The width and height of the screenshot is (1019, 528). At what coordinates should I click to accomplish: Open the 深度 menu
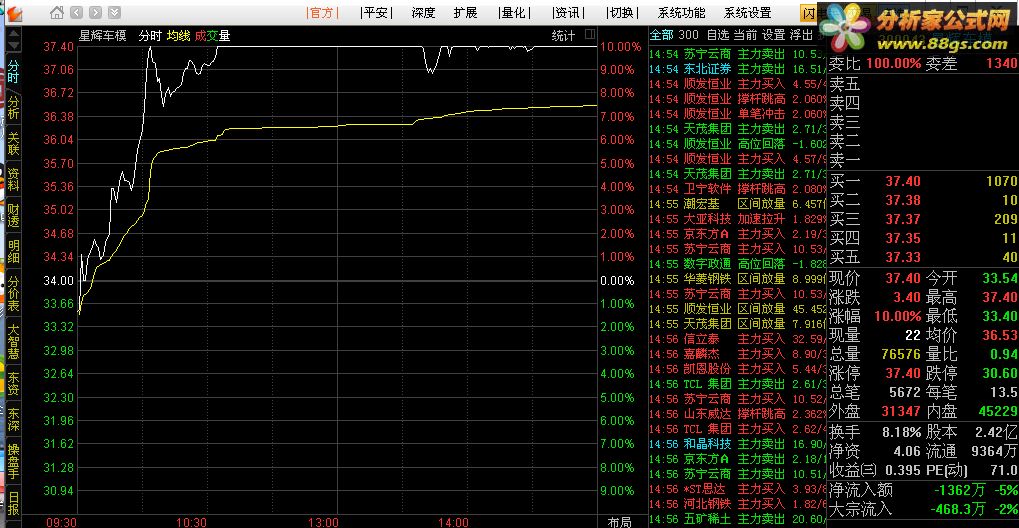click(x=424, y=13)
